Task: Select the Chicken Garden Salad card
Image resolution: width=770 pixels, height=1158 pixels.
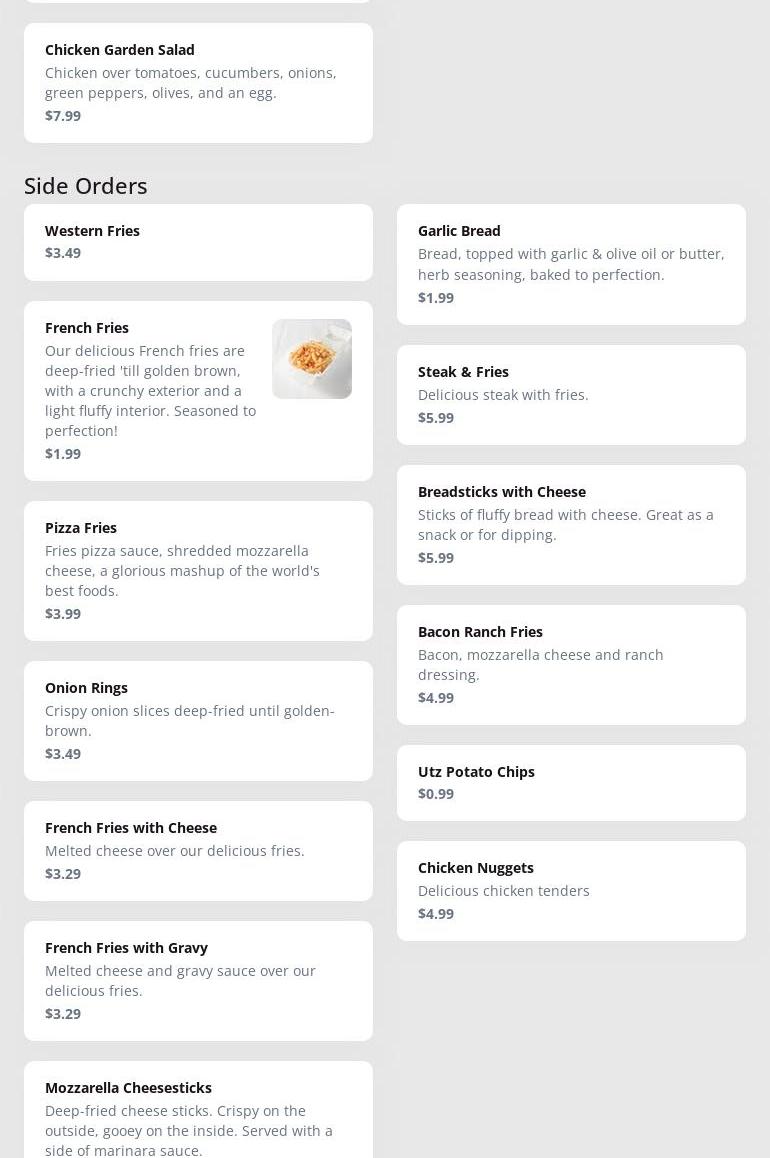Action: [x=198, y=82]
